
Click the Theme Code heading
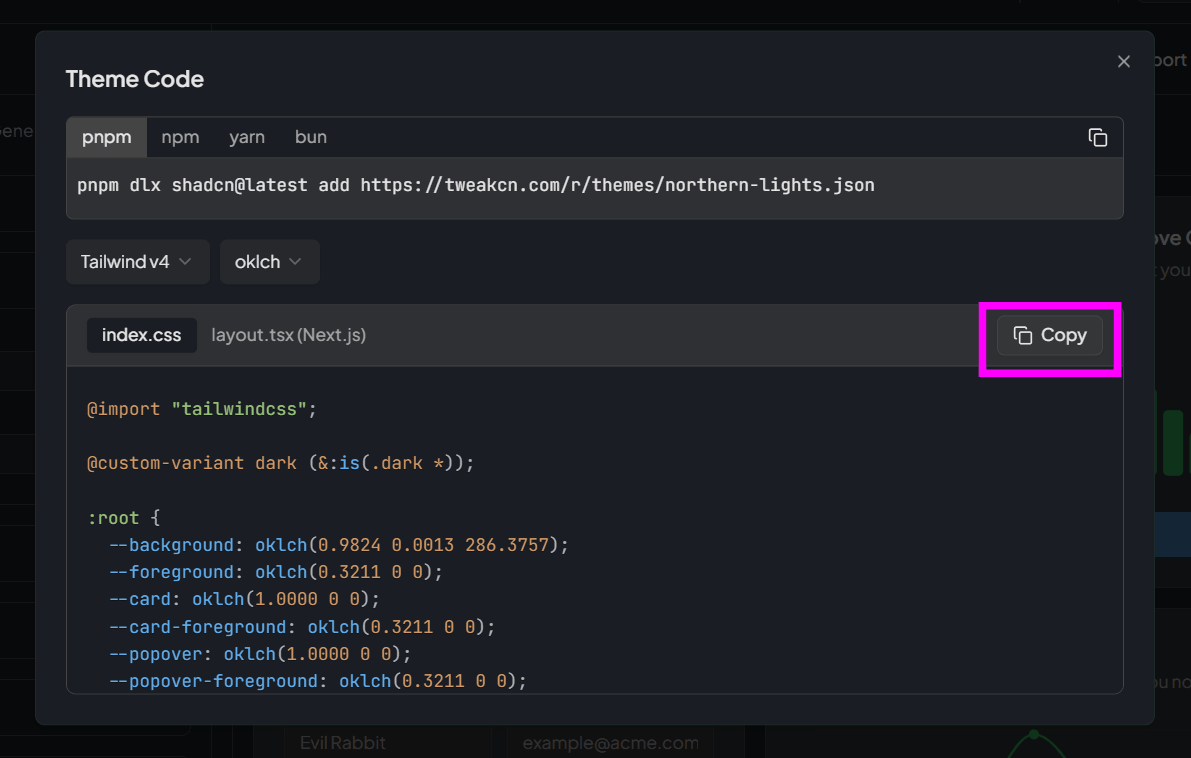coord(134,79)
